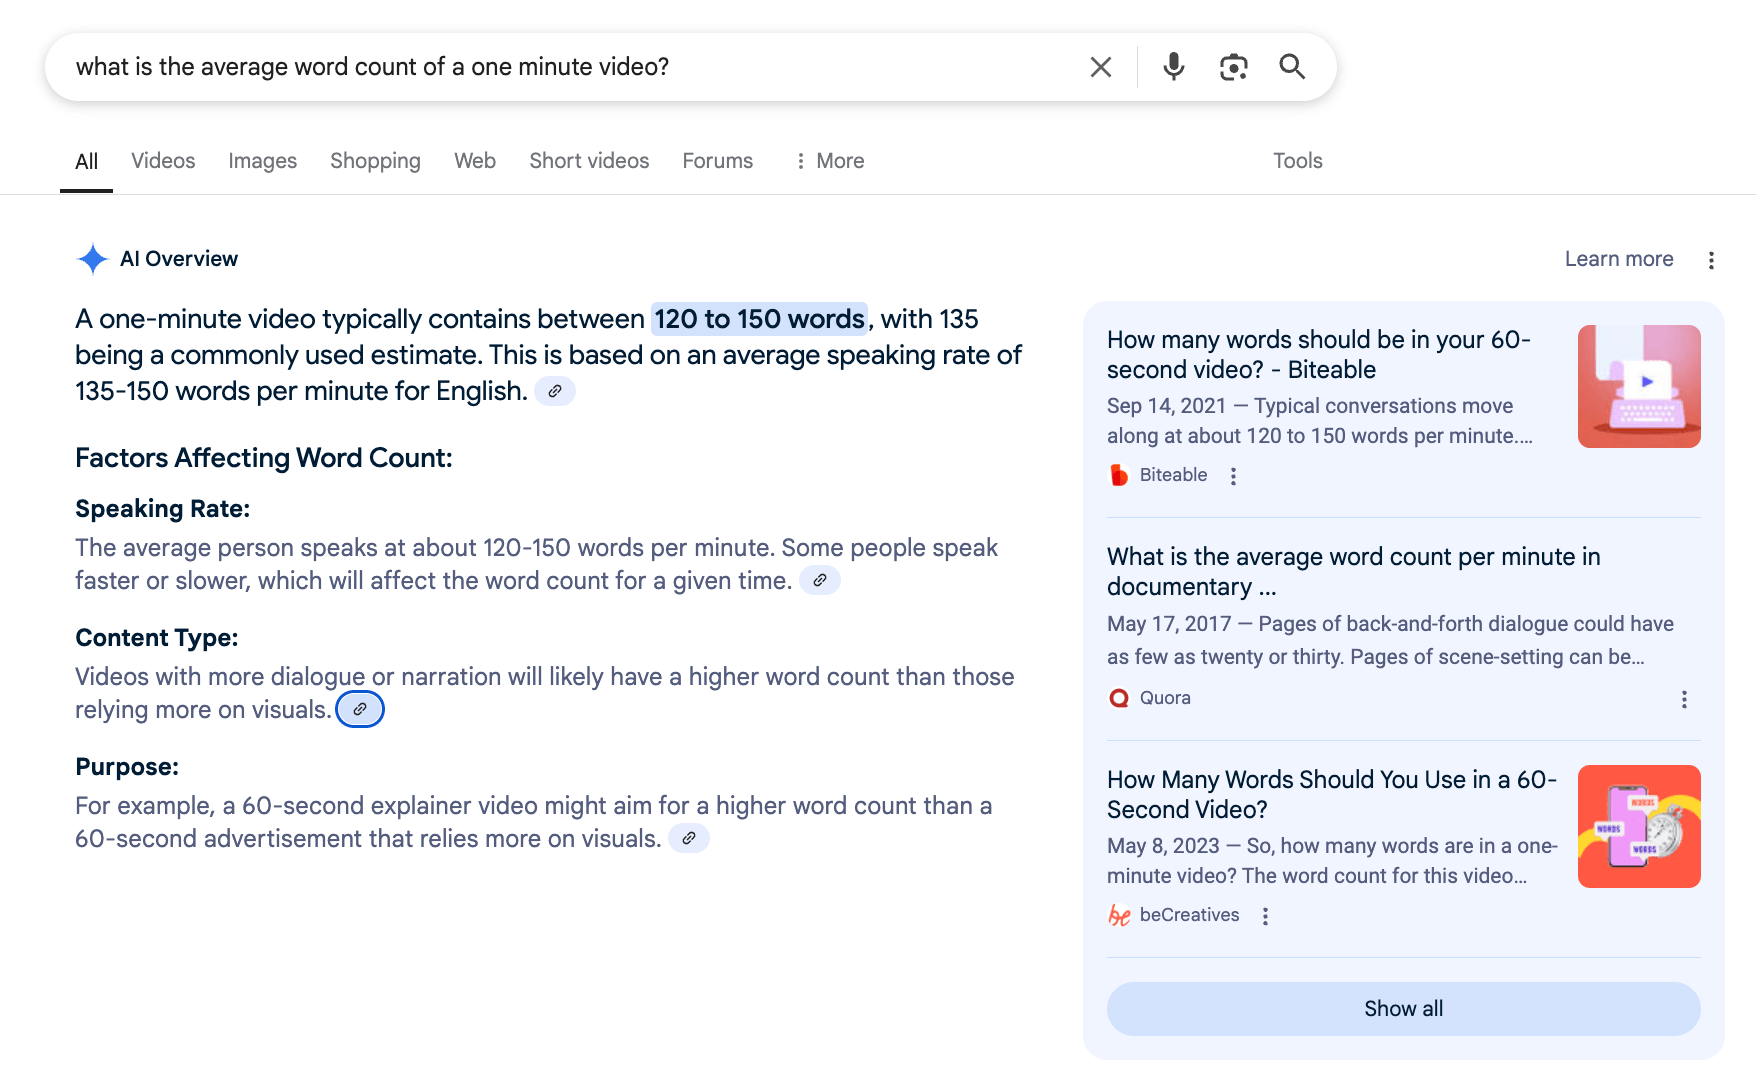Click source link icon after Purpose paragraph
1756x1090 pixels.
coord(689,838)
